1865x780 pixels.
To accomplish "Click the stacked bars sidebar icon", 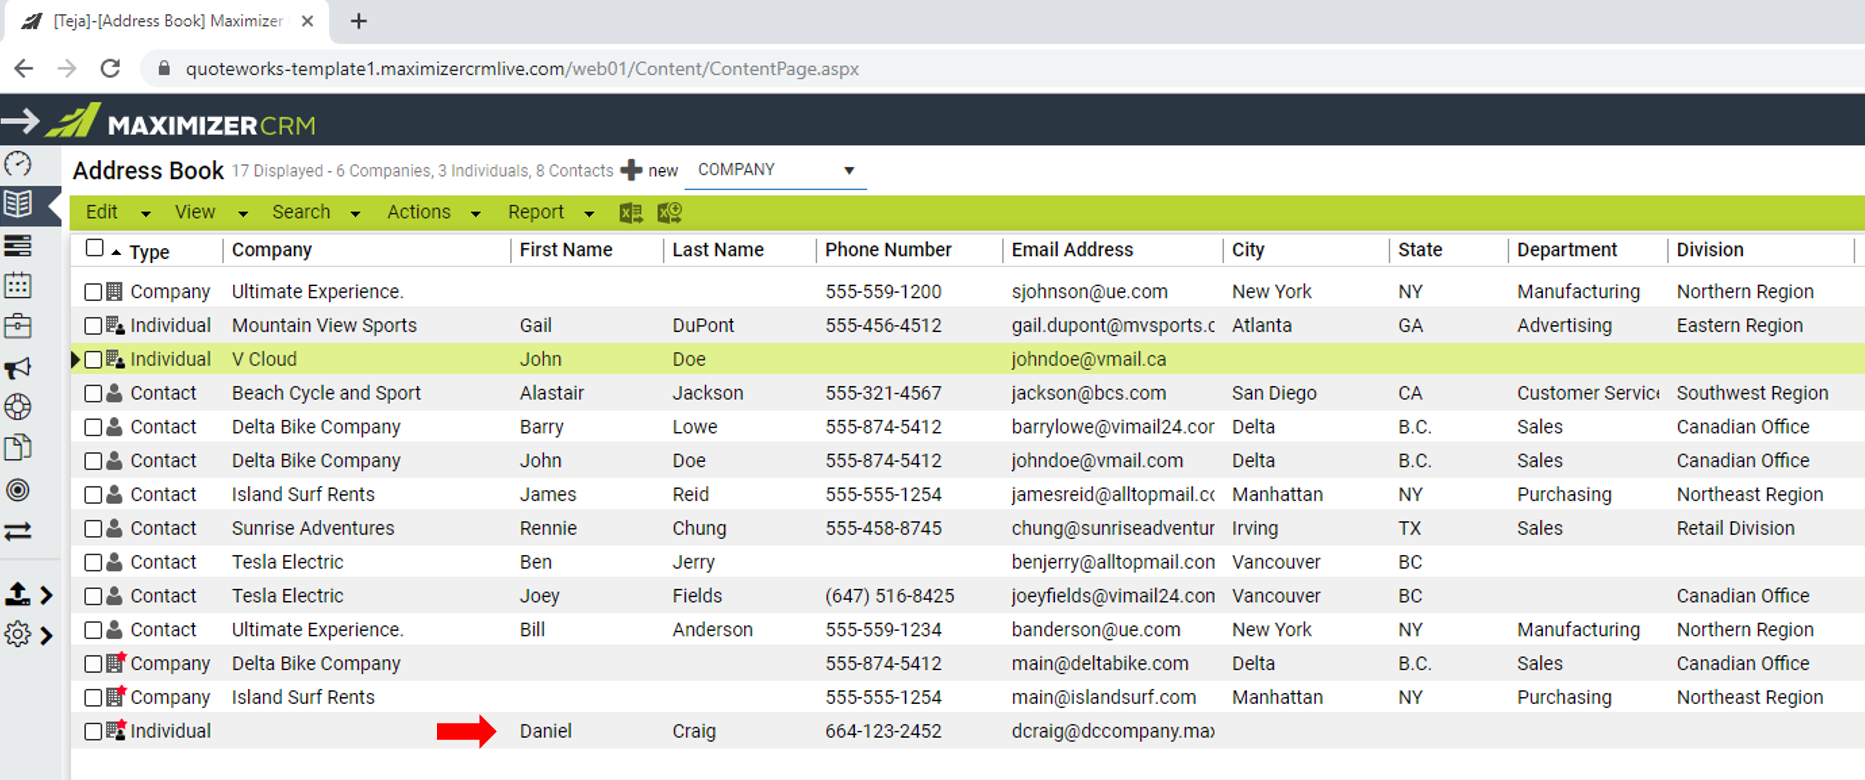I will 18,245.
